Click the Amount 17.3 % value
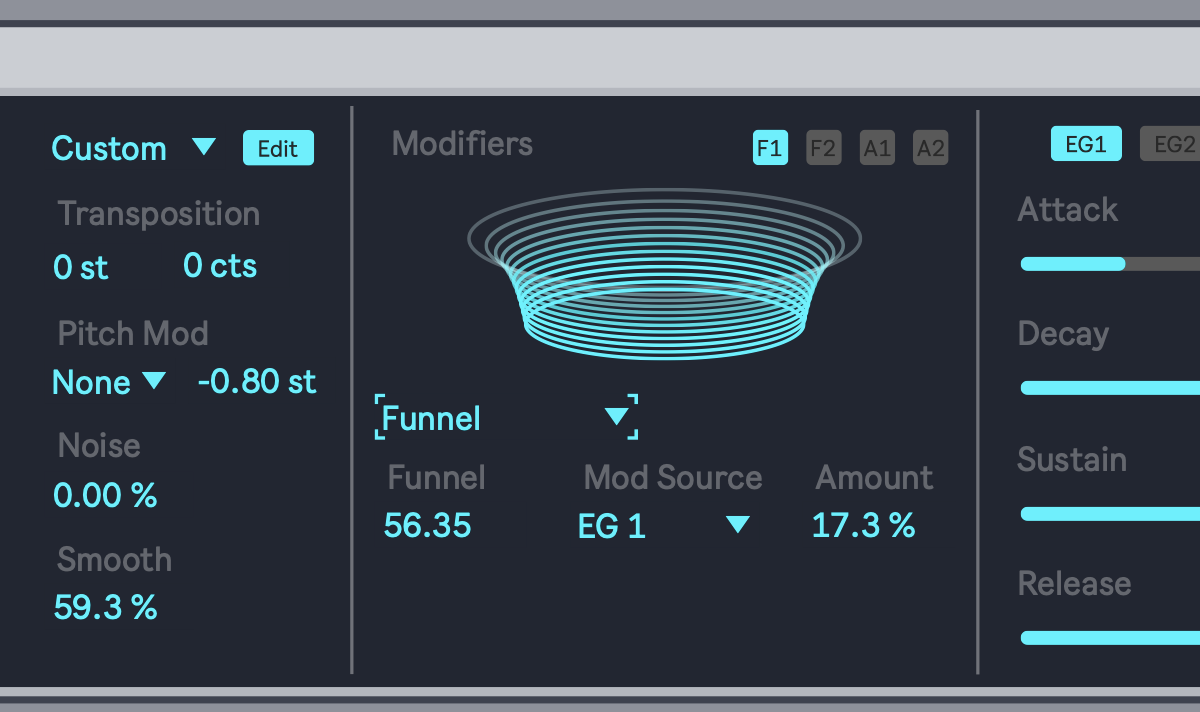The width and height of the screenshot is (1200, 712). click(x=863, y=525)
